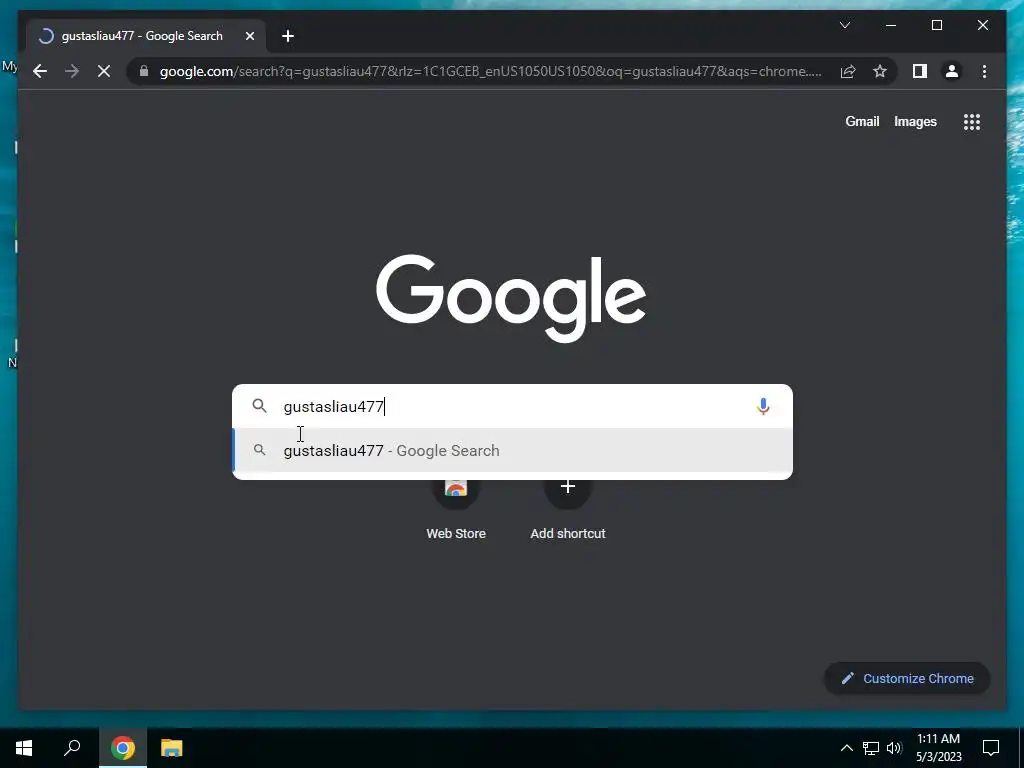Open File Explorer from the taskbar

tap(172, 748)
